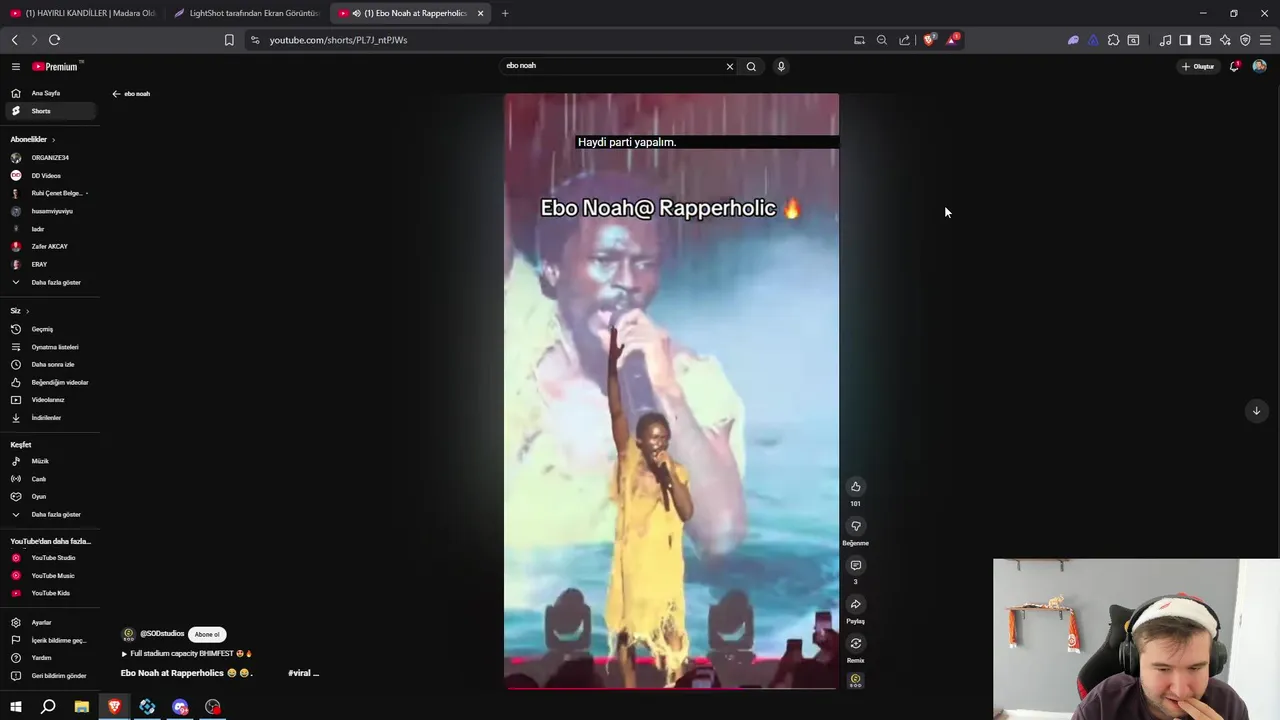This screenshot has width=1280, height=720.
Task: Switch to LightShot tab
Action: pos(247,13)
